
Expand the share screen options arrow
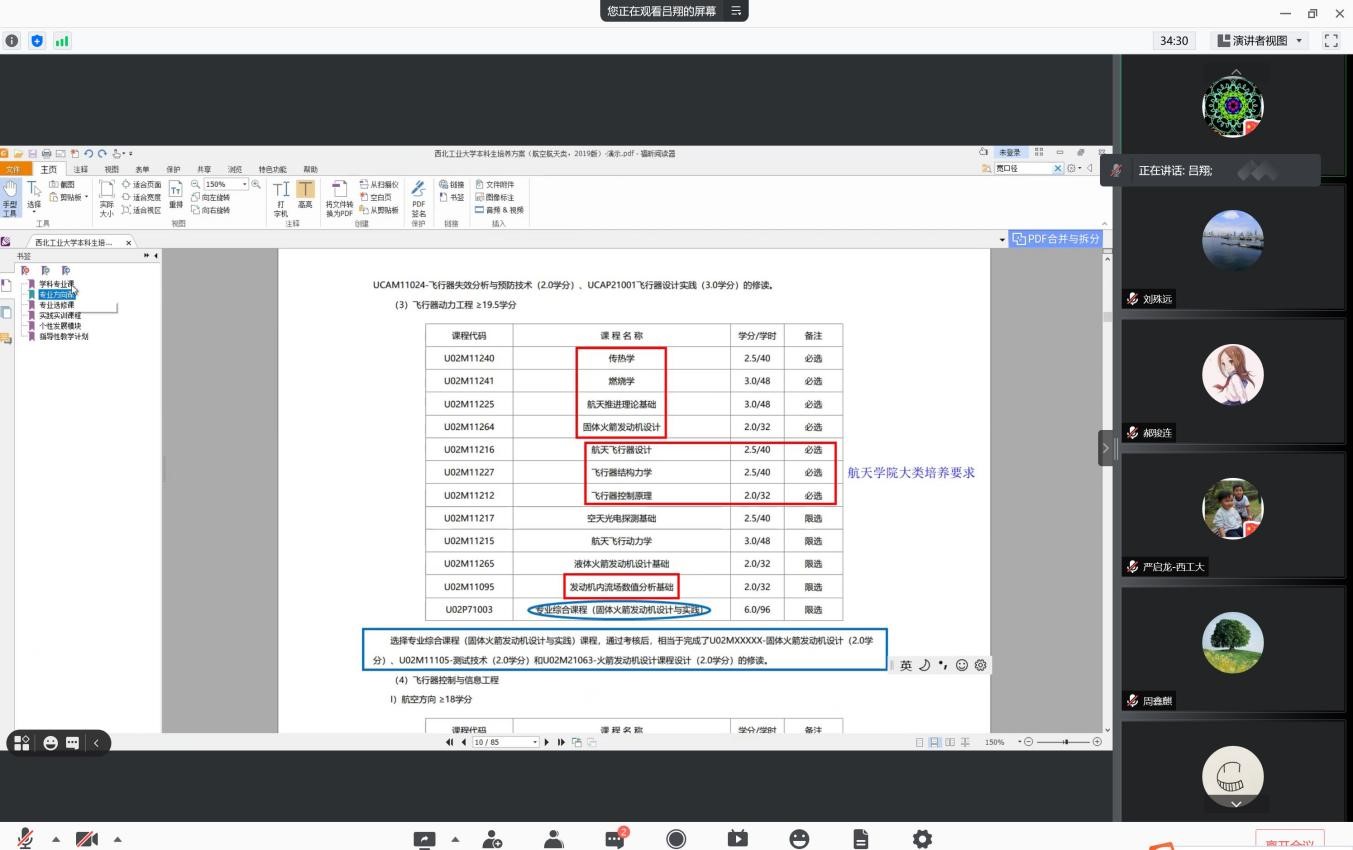click(x=456, y=839)
